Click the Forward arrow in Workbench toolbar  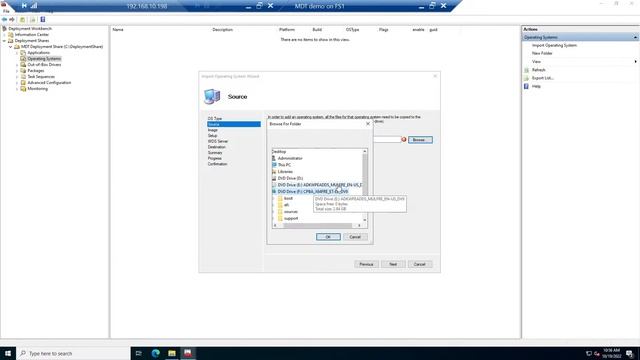(x=12, y=19)
